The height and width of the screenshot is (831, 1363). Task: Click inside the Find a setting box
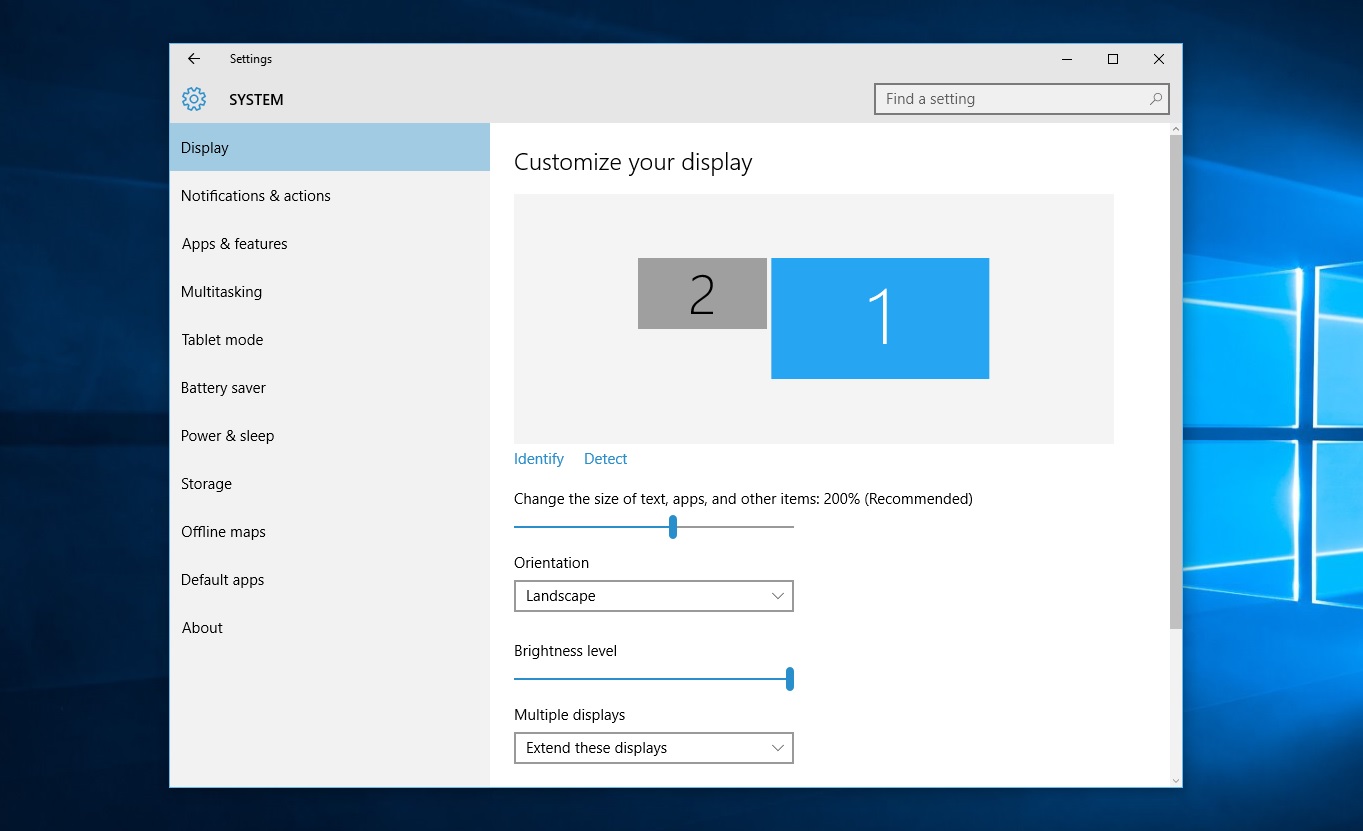coord(1000,99)
